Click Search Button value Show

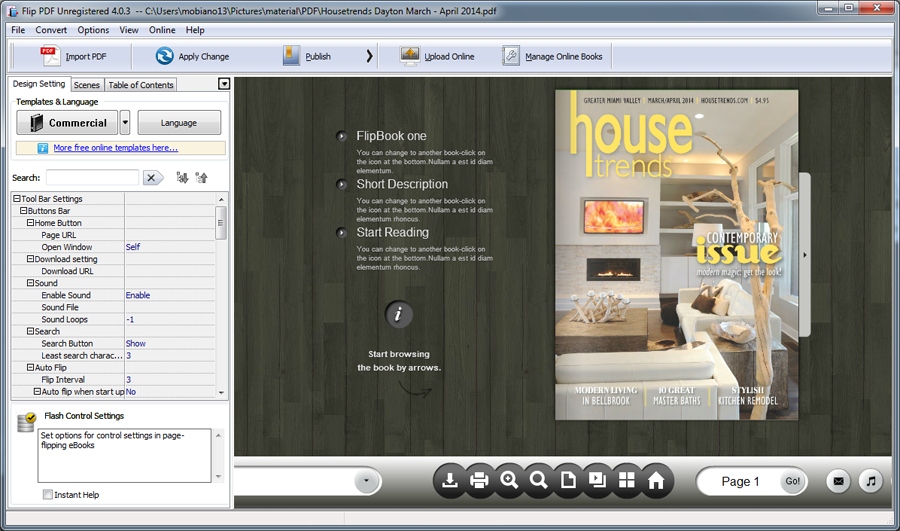(135, 343)
